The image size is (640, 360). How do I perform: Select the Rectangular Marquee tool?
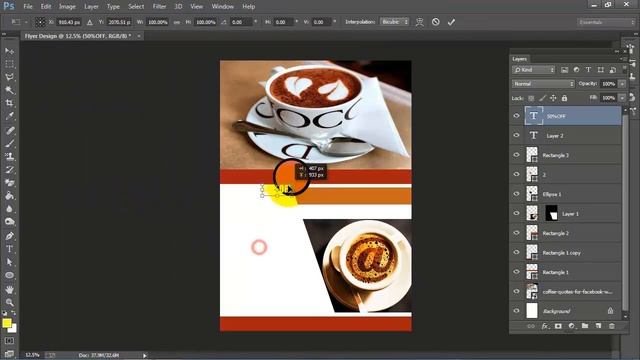(9, 64)
